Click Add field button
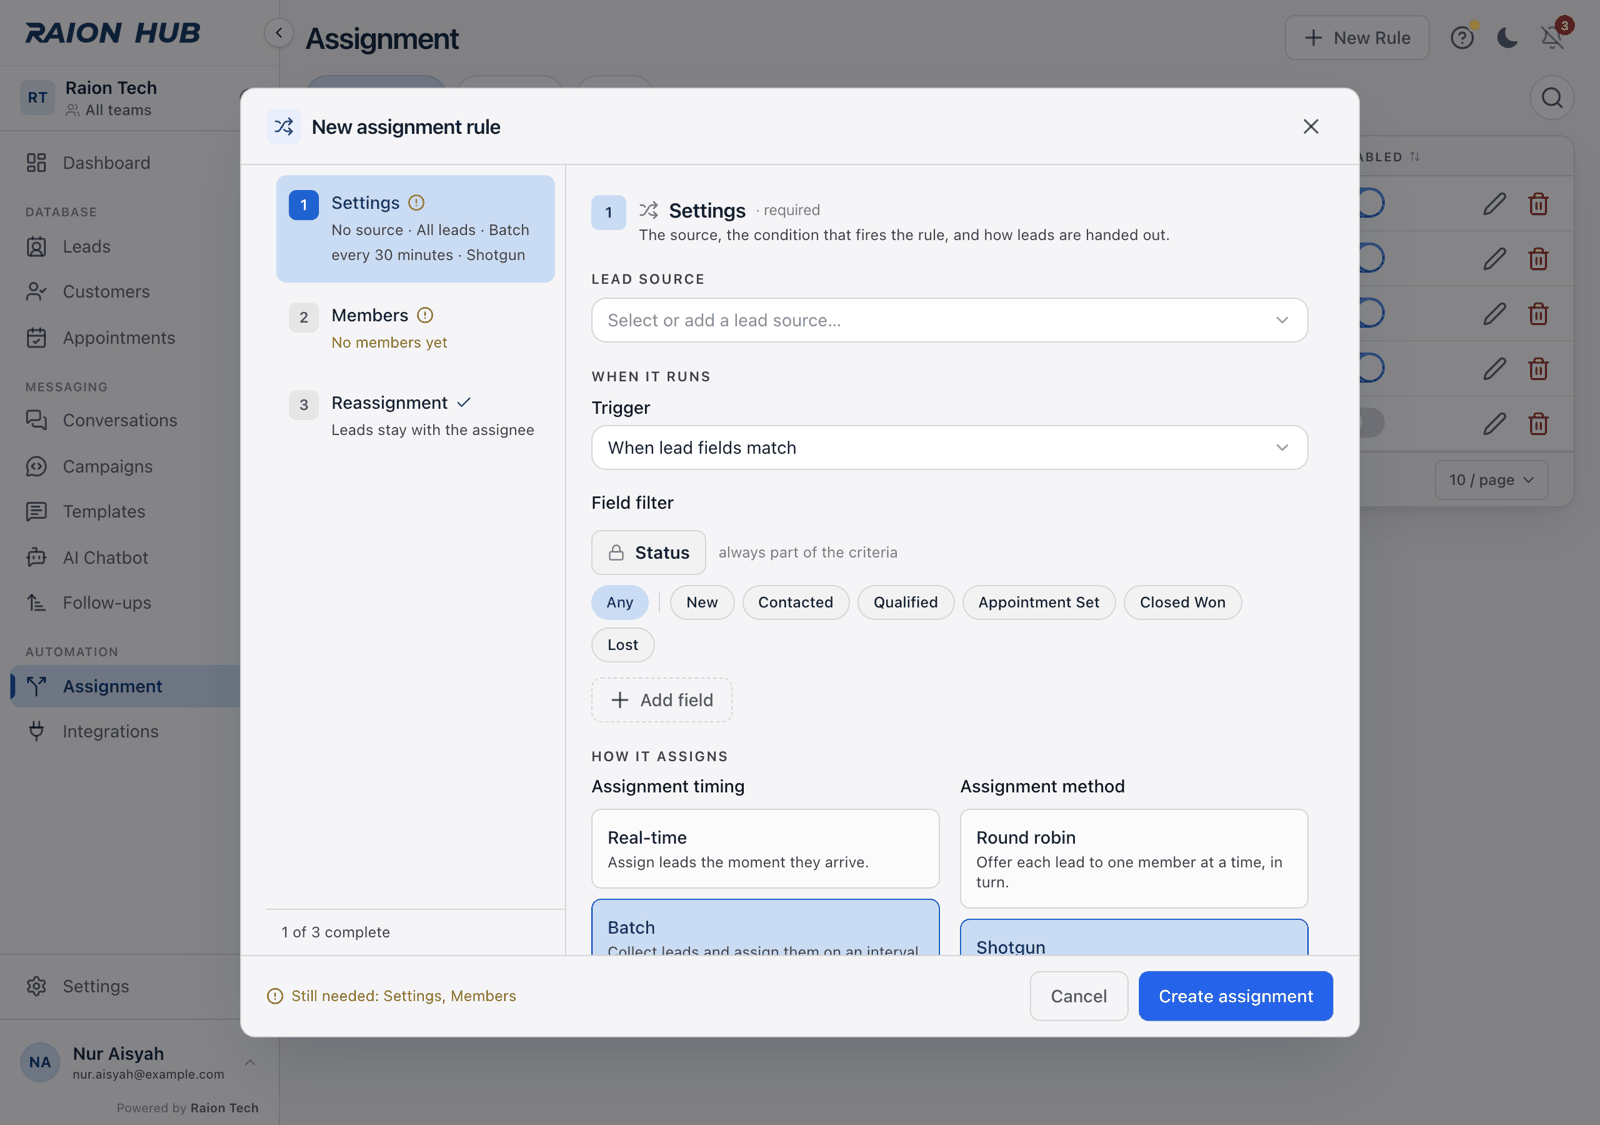Image resolution: width=1600 pixels, height=1125 pixels. click(x=662, y=700)
